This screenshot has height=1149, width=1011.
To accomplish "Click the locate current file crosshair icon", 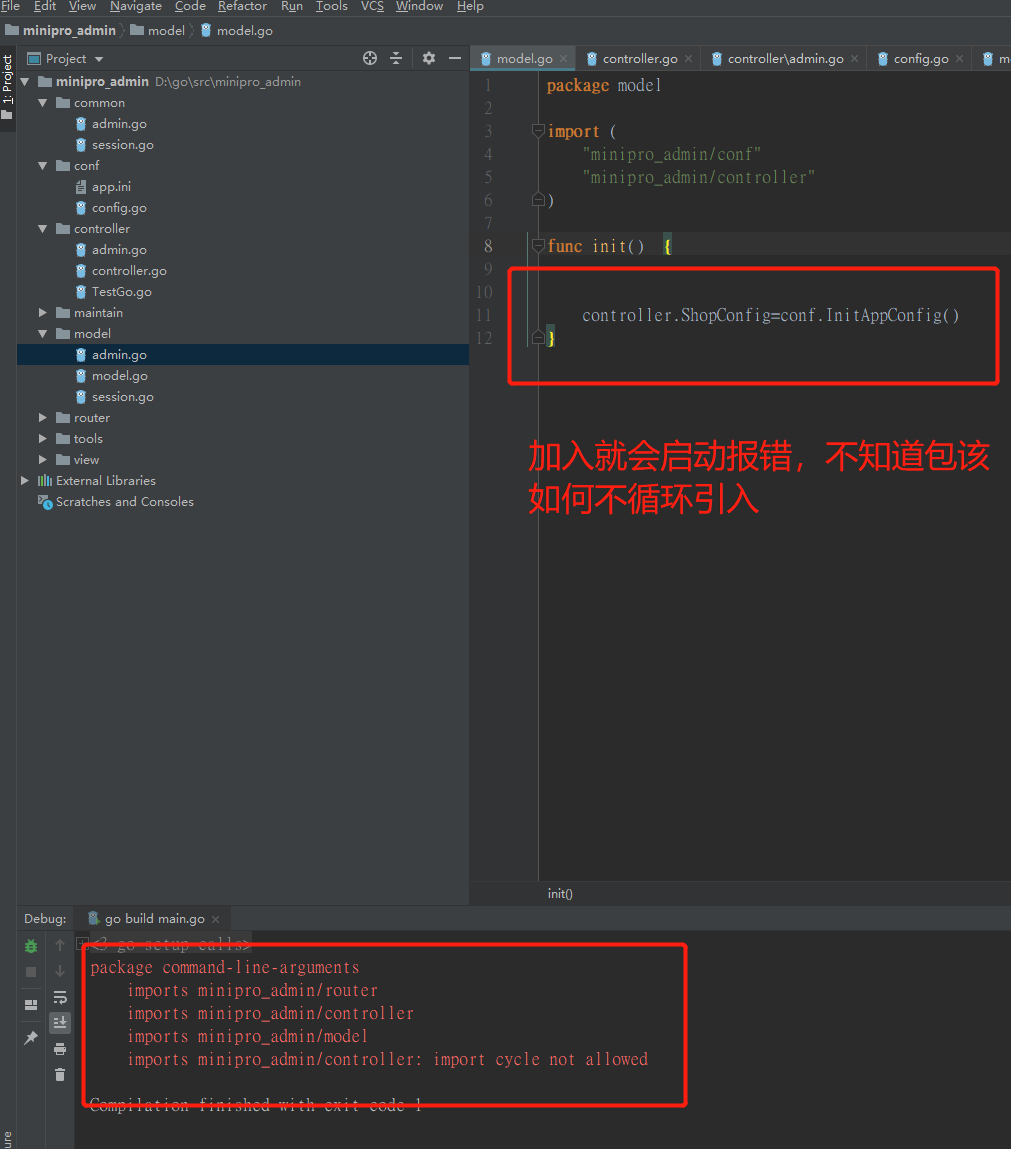I will pyautogui.click(x=370, y=59).
